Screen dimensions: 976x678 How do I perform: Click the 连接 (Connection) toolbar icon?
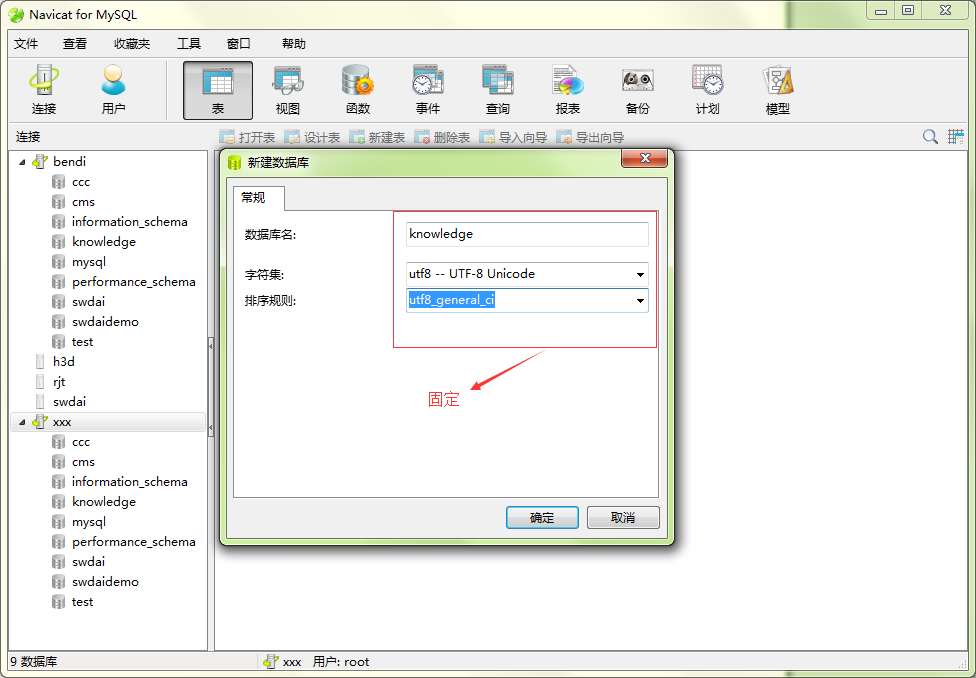[44, 90]
